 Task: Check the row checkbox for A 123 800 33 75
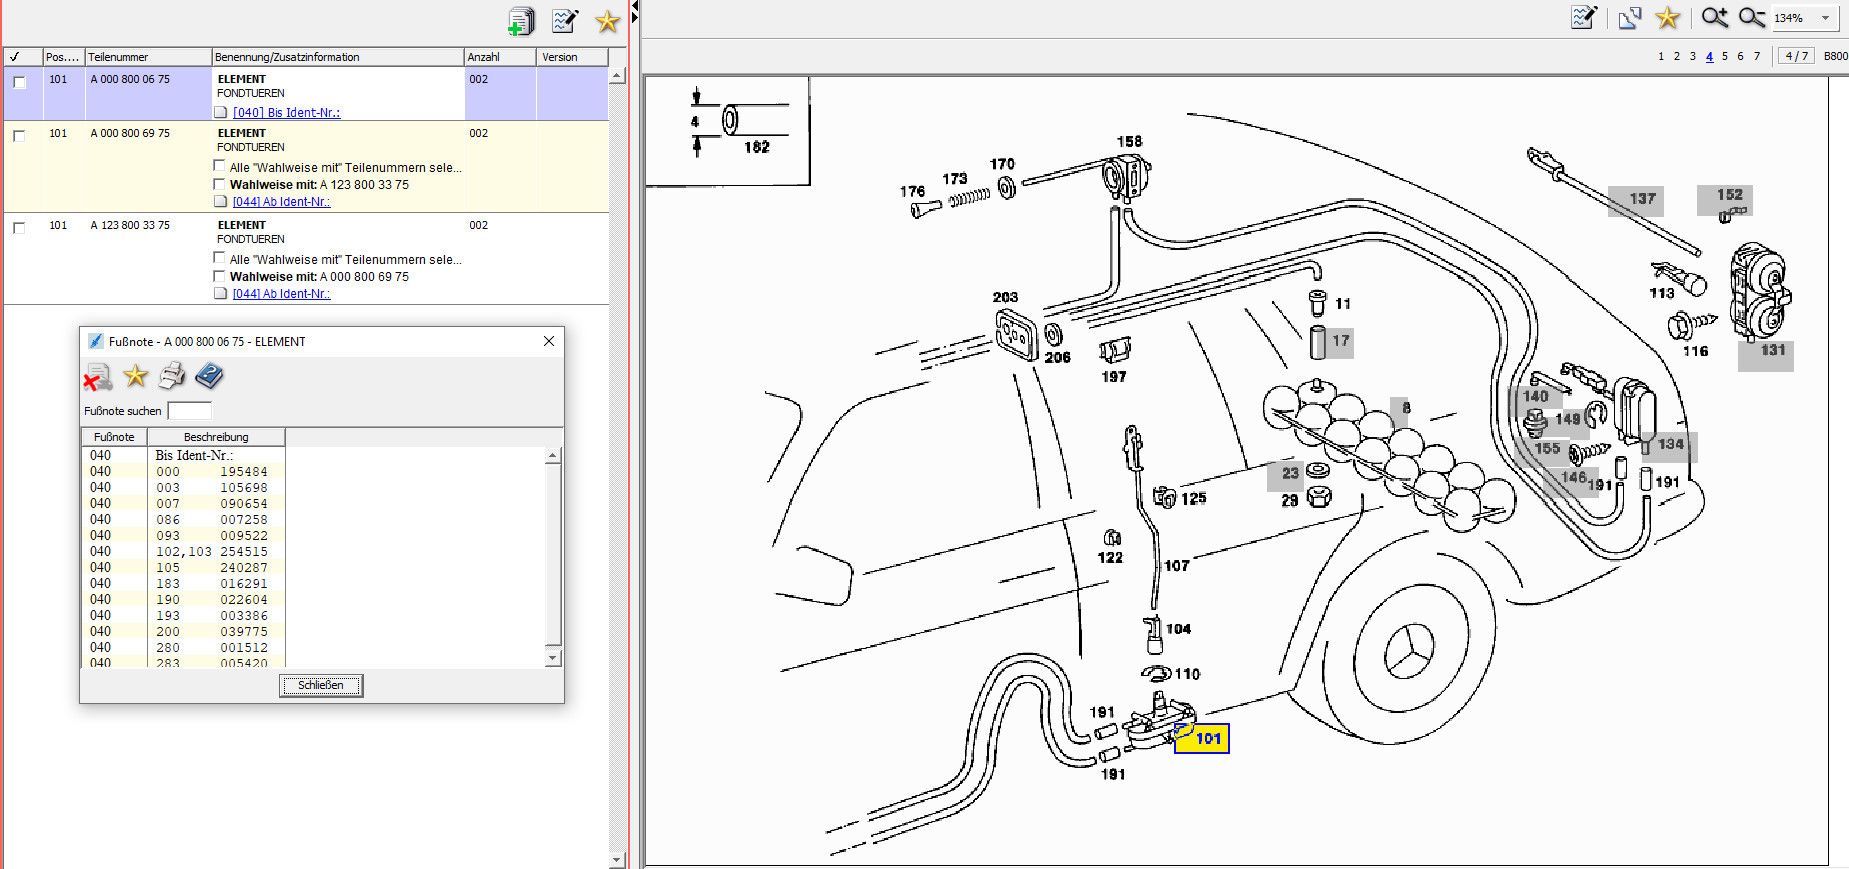click(x=19, y=228)
